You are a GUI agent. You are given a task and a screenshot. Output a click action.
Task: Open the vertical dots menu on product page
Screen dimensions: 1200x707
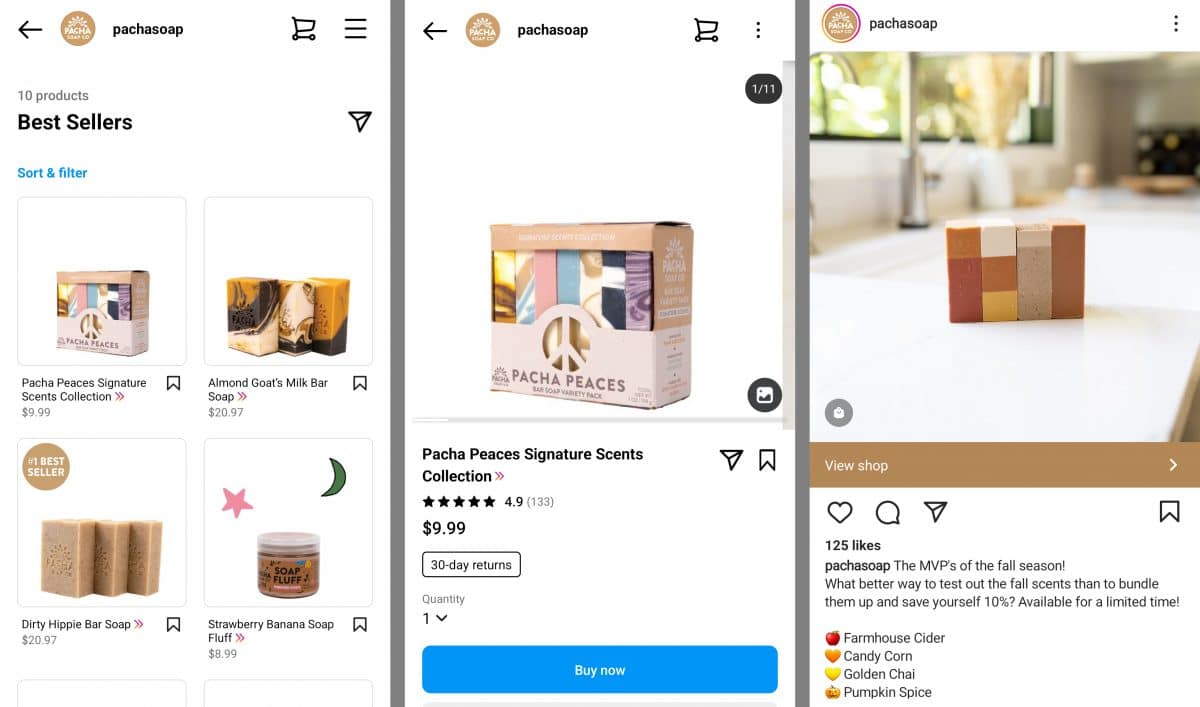click(758, 30)
